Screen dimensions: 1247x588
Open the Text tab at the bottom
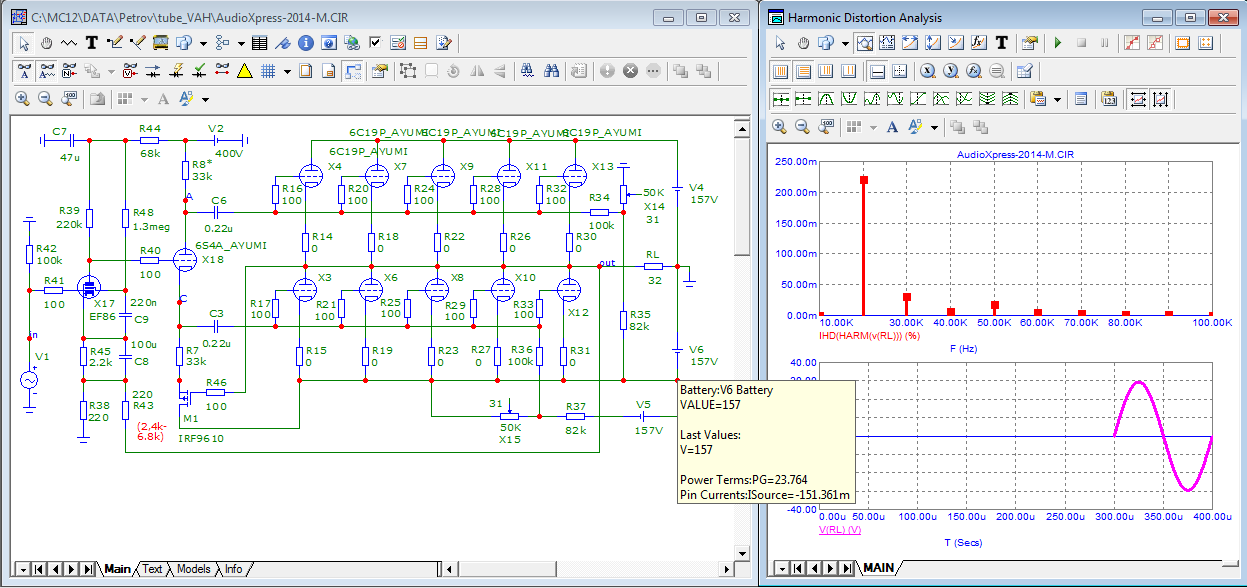tap(152, 569)
